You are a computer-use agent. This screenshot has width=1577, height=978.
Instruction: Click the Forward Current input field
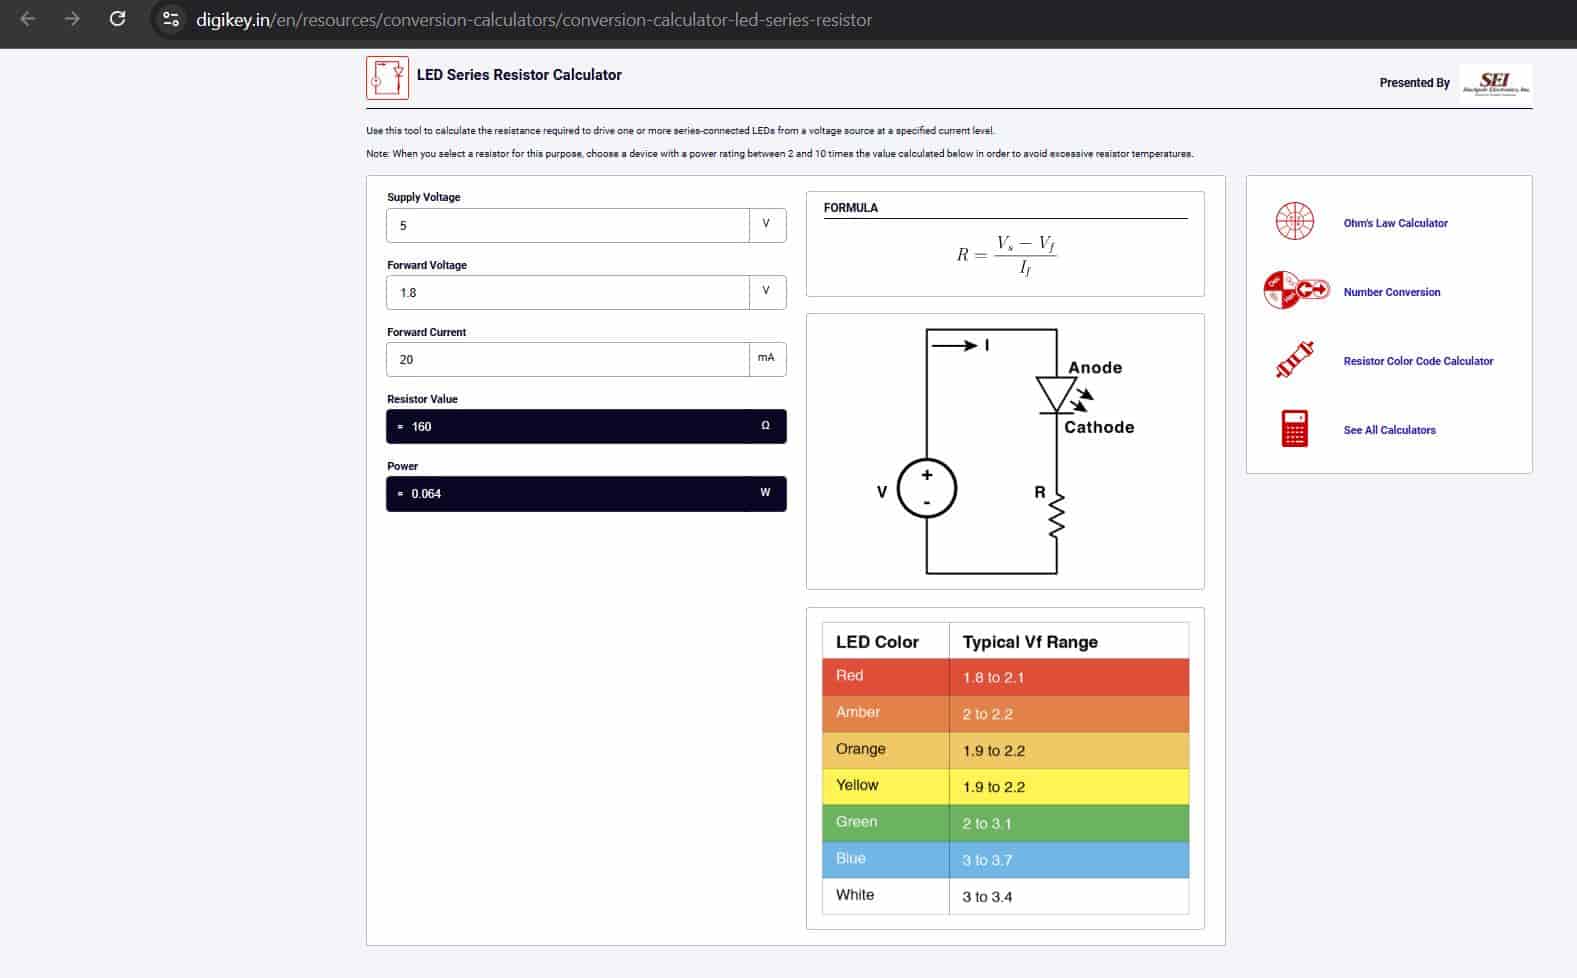click(568, 359)
